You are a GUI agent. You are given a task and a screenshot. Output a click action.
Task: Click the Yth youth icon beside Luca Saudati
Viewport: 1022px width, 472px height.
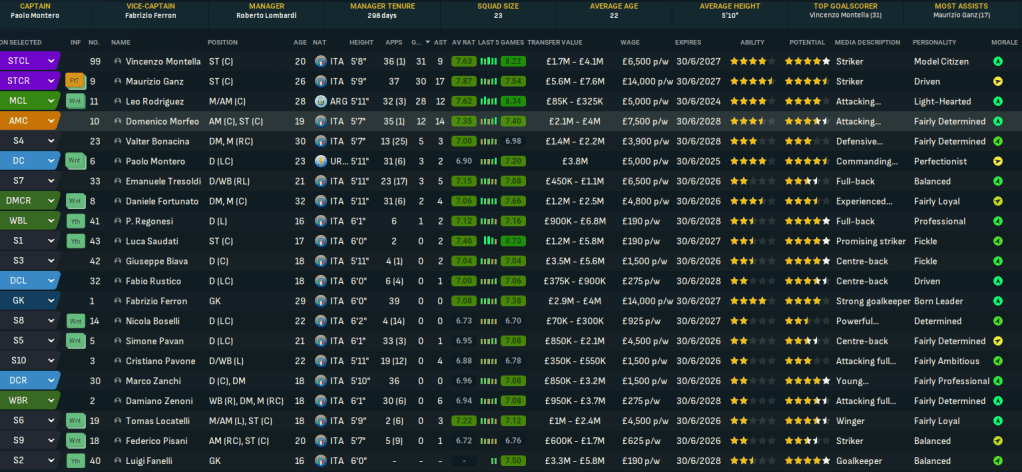(x=75, y=241)
